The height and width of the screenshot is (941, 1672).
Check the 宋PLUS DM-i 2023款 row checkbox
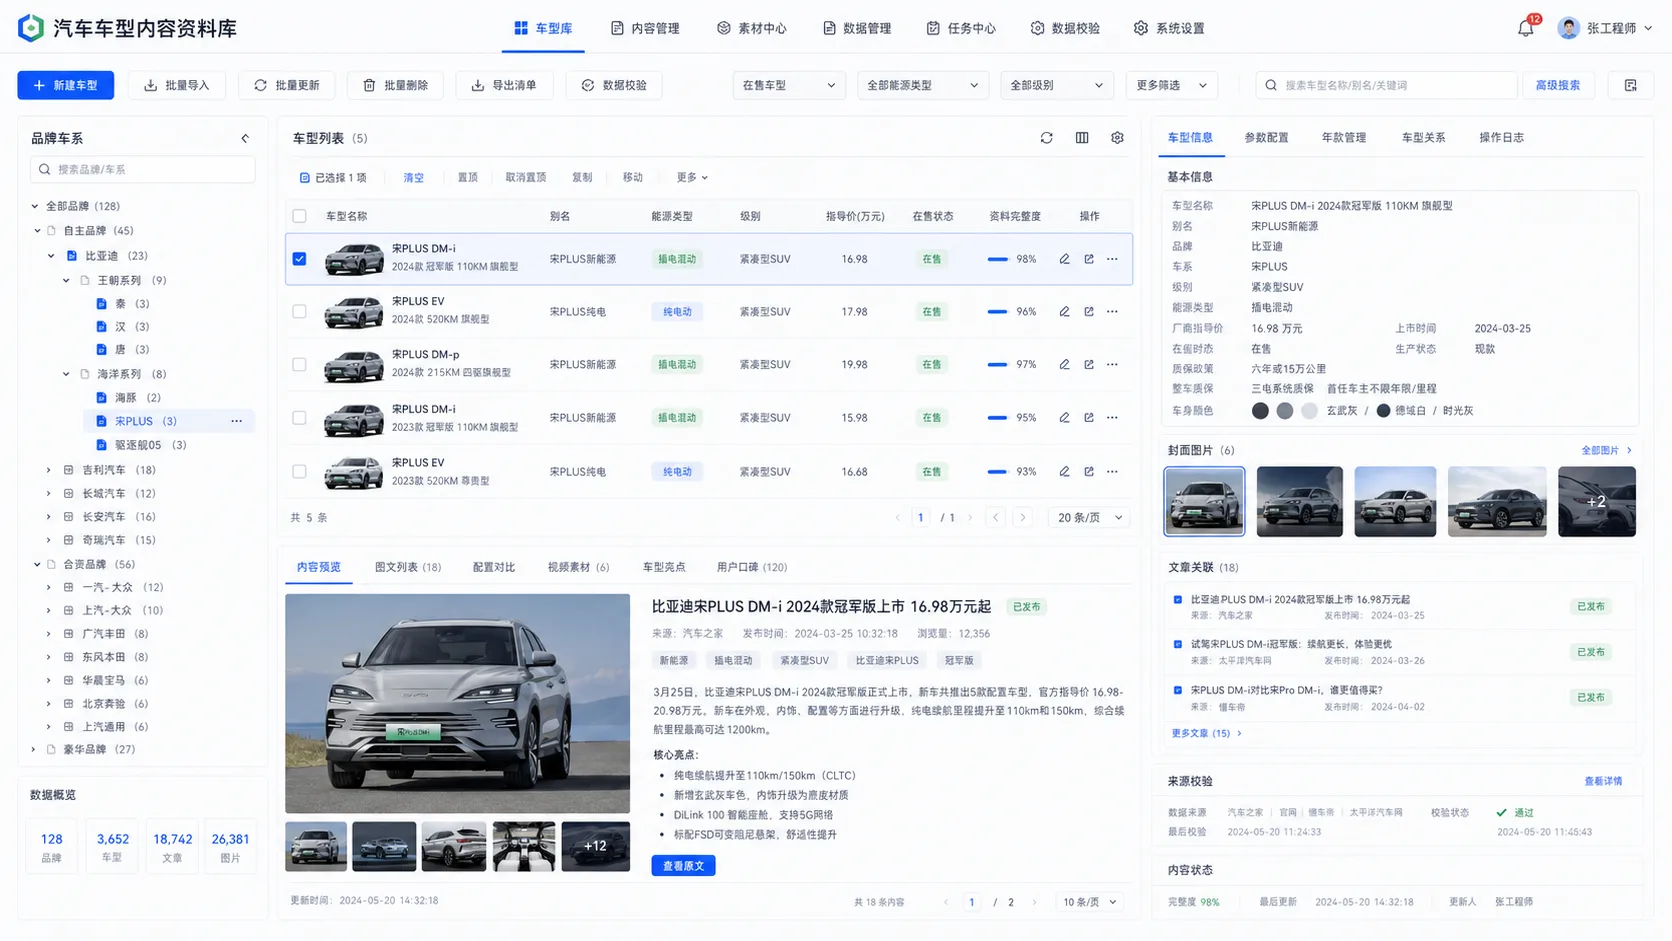pyautogui.click(x=299, y=418)
